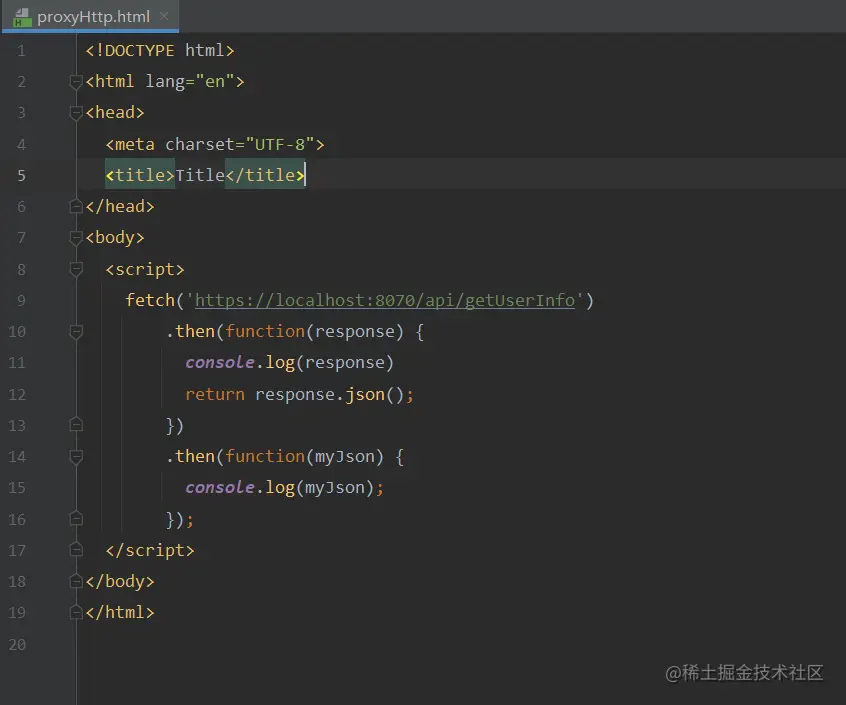Click the fold end marker on line 13
Image resolution: width=846 pixels, height=705 pixels.
(x=76, y=425)
